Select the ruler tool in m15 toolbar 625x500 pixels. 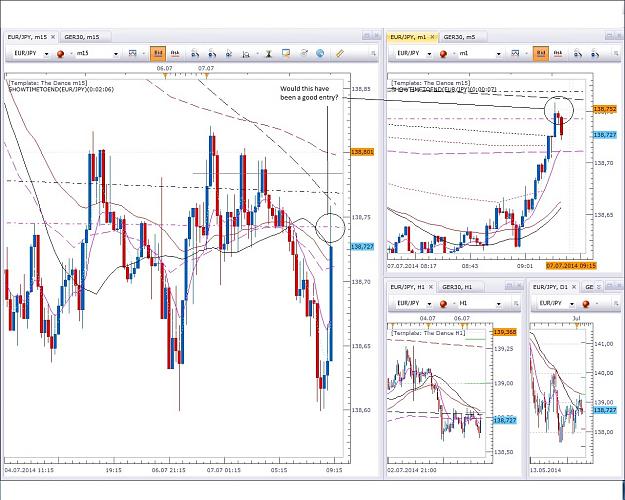(x=340, y=53)
